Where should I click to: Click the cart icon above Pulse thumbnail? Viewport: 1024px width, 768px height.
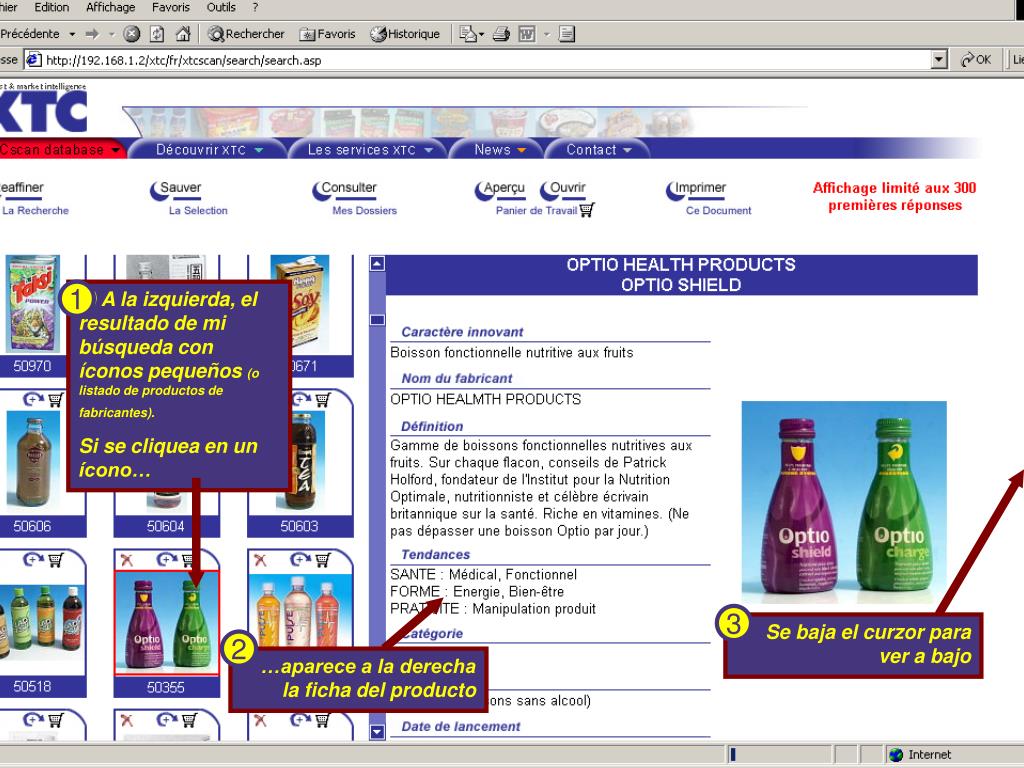[x=323, y=559]
